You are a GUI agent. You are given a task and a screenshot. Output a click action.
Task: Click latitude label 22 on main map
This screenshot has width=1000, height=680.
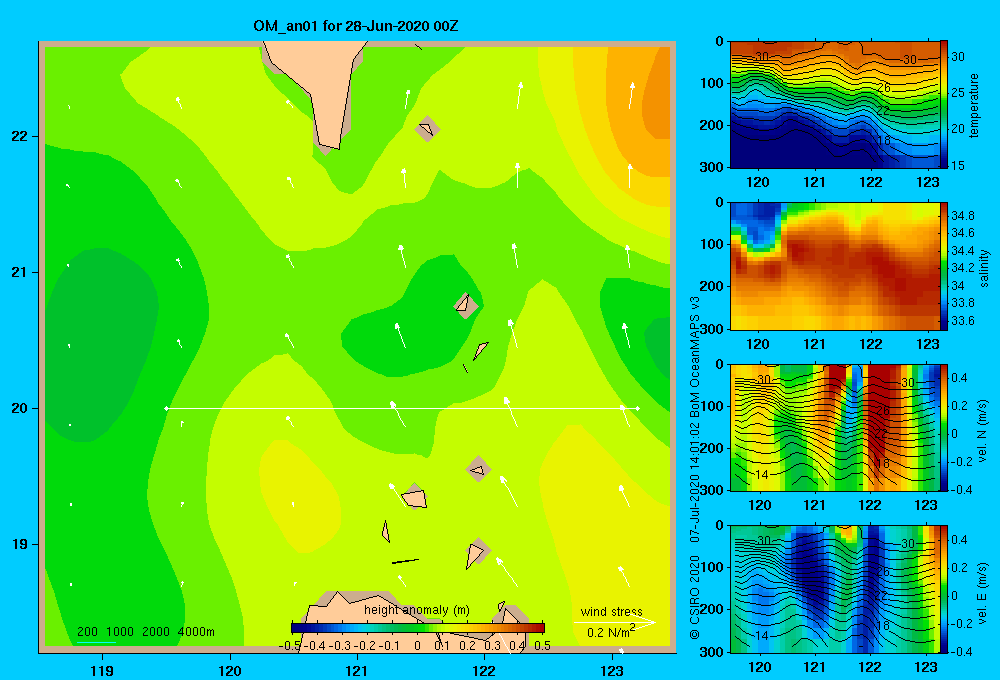tap(20, 137)
